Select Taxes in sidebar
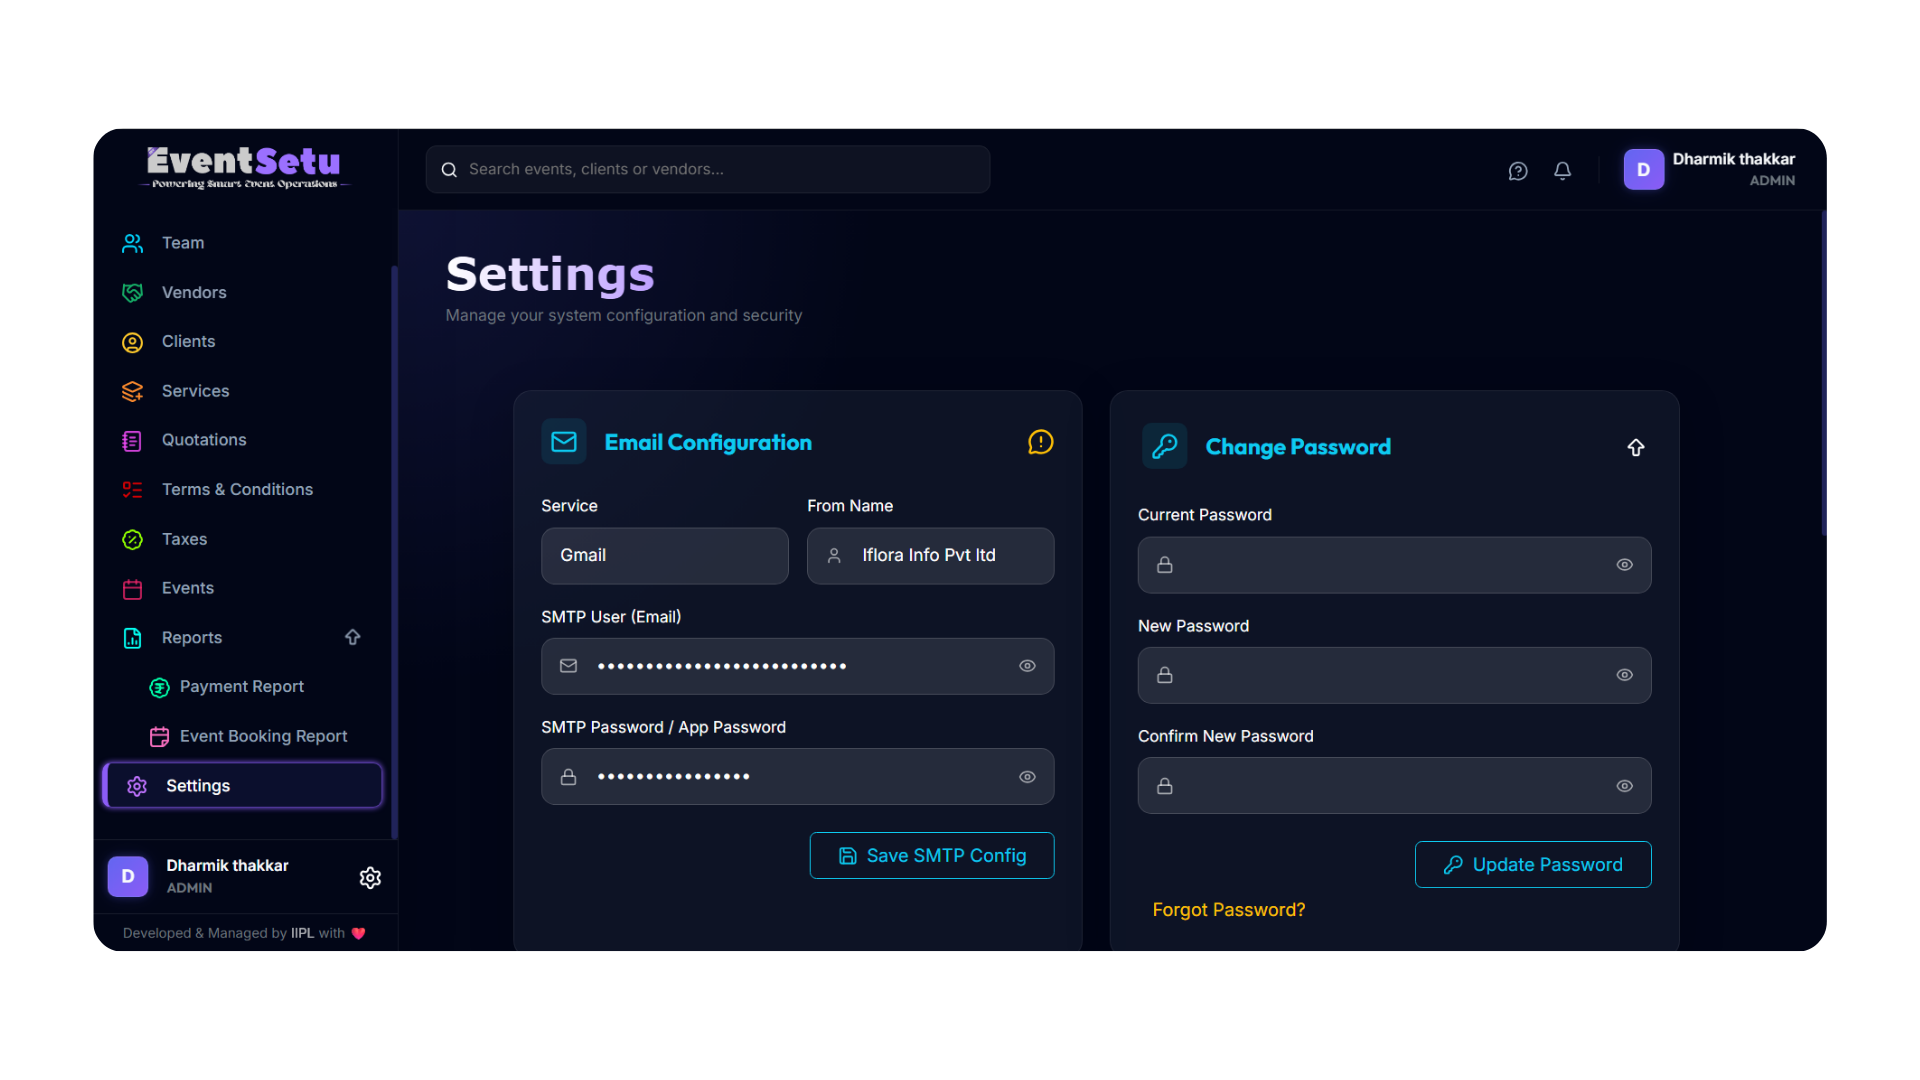 pyautogui.click(x=243, y=539)
